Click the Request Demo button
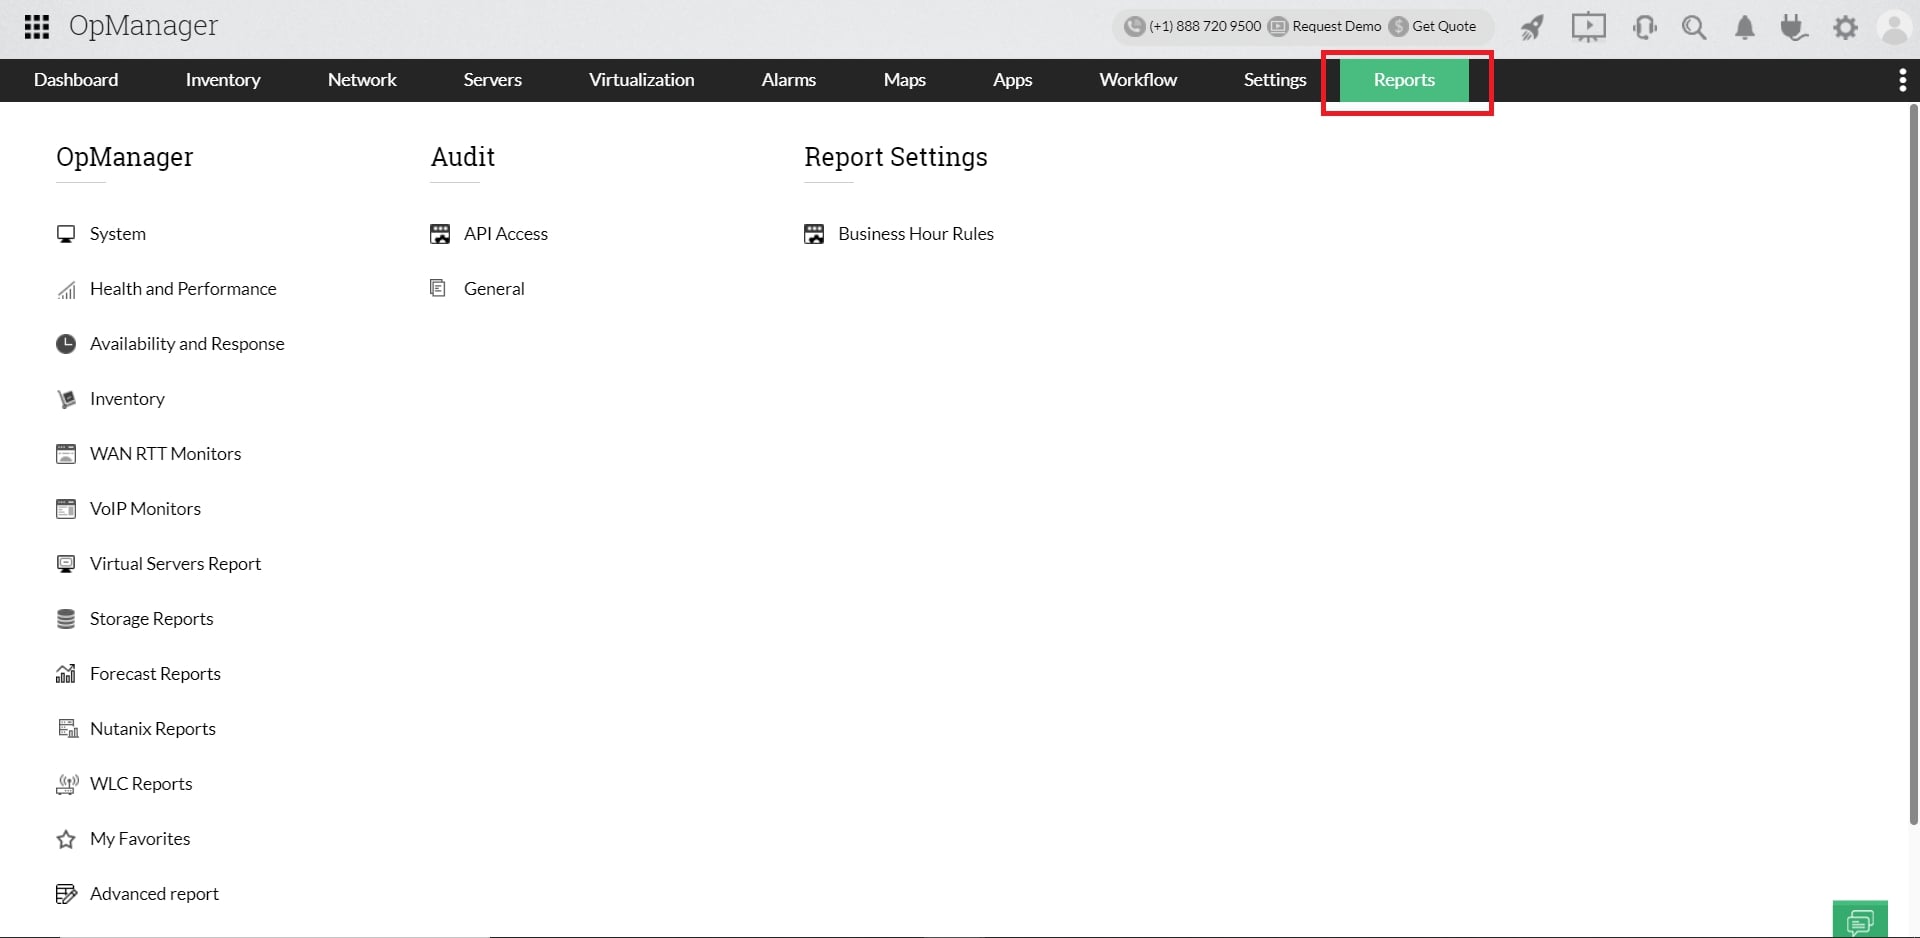 [x=1325, y=26]
